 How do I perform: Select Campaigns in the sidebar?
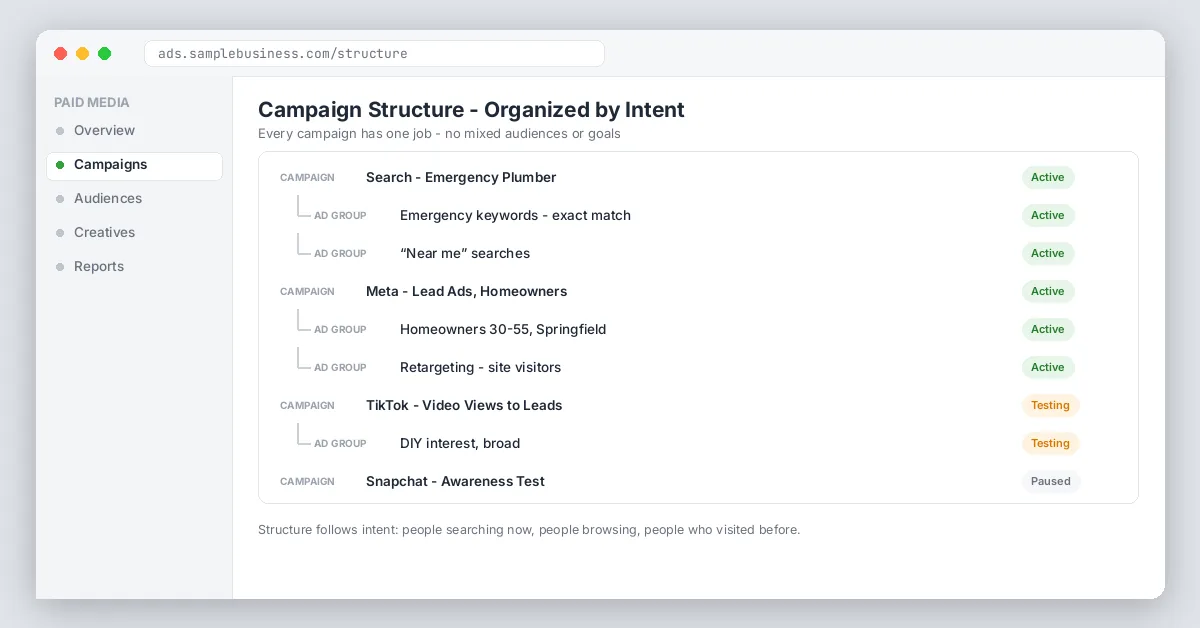pos(134,166)
